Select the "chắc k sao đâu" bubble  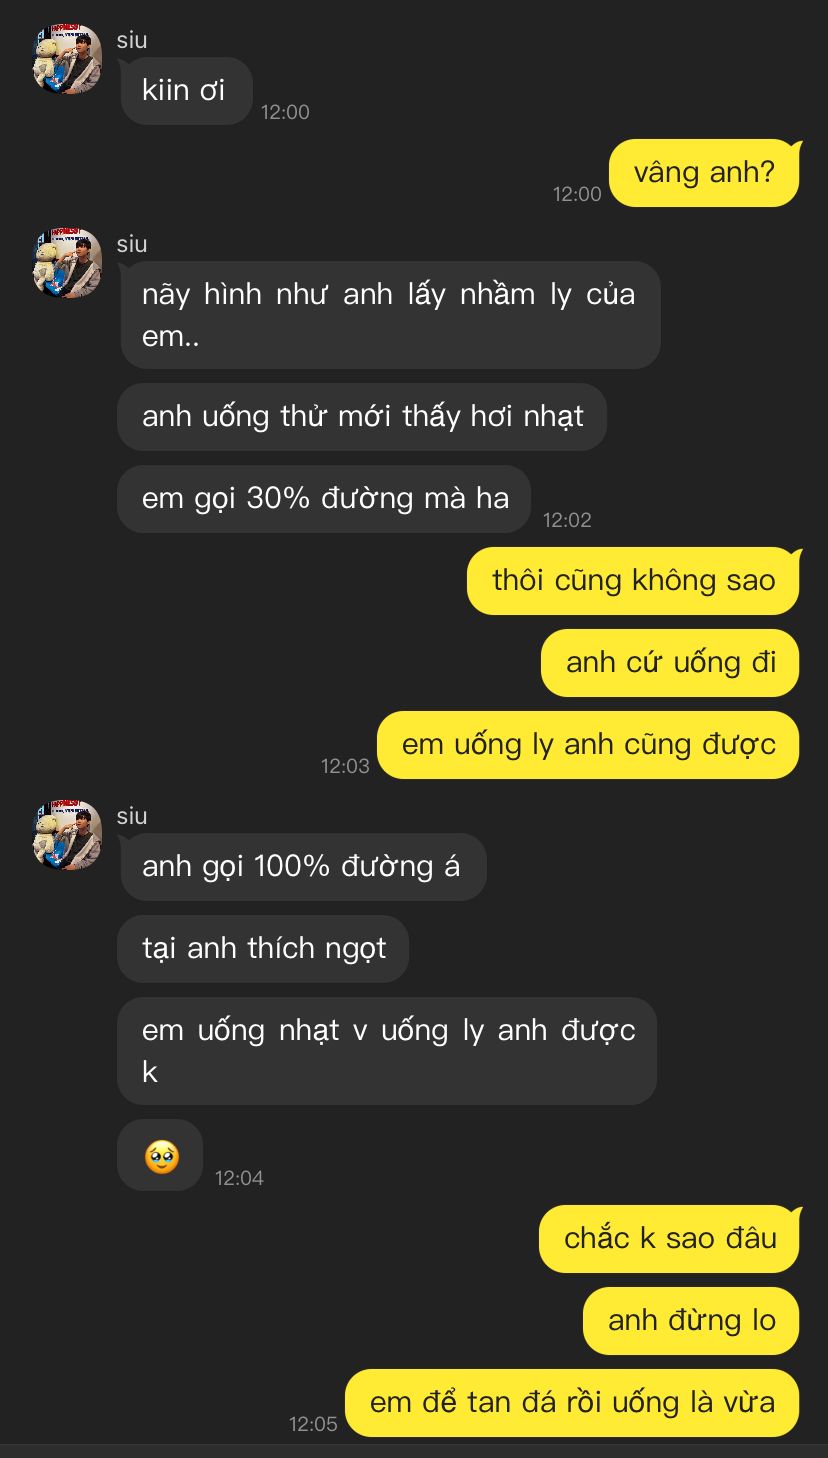(669, 1239)
